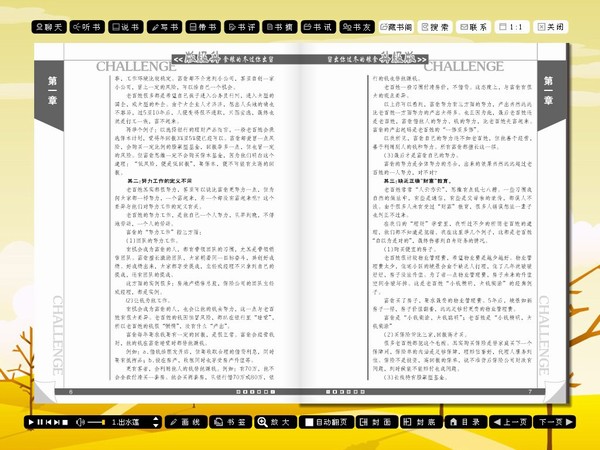
Task: Open the button between 写书 and 书评
Action: [203, 27]
